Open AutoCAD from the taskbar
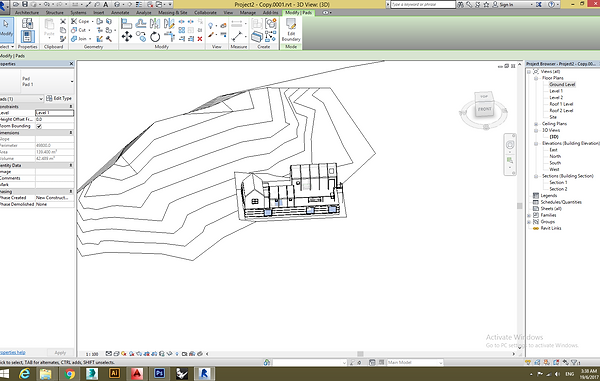Screen dimensions: 600x381 point(137,373)
